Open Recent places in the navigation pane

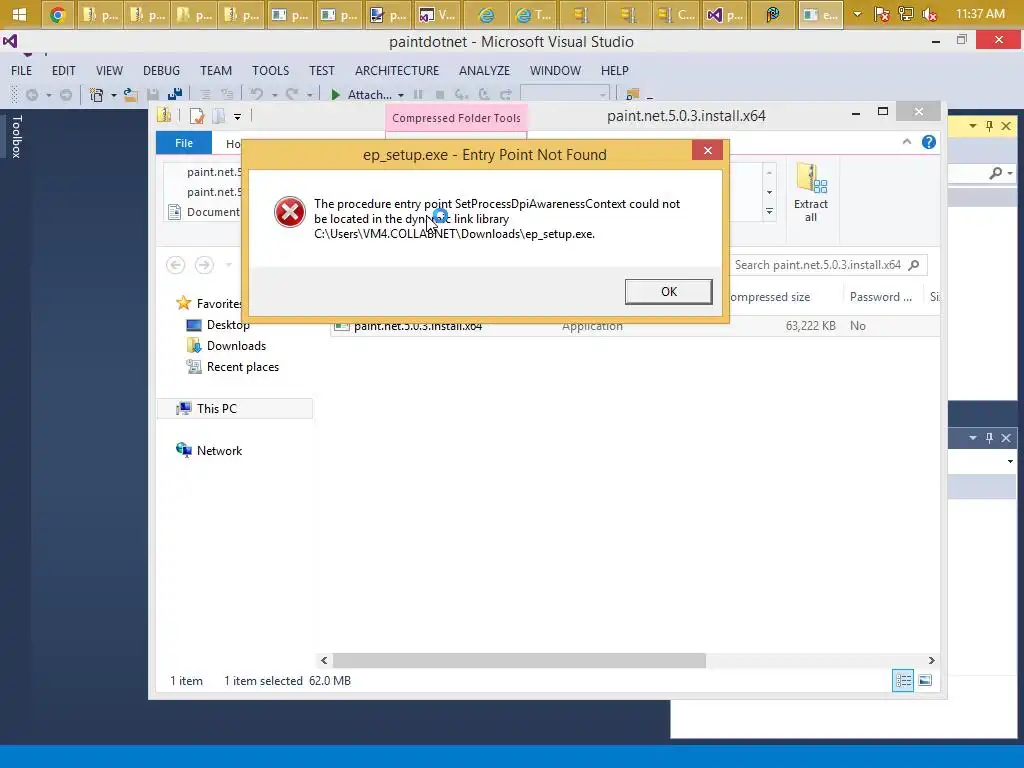[232, 367]
